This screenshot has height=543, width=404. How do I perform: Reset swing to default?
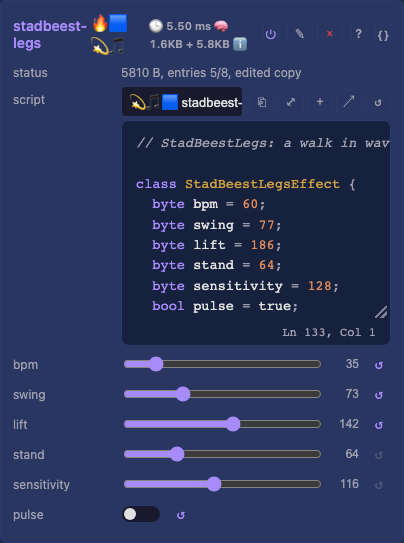coord(379,395)
